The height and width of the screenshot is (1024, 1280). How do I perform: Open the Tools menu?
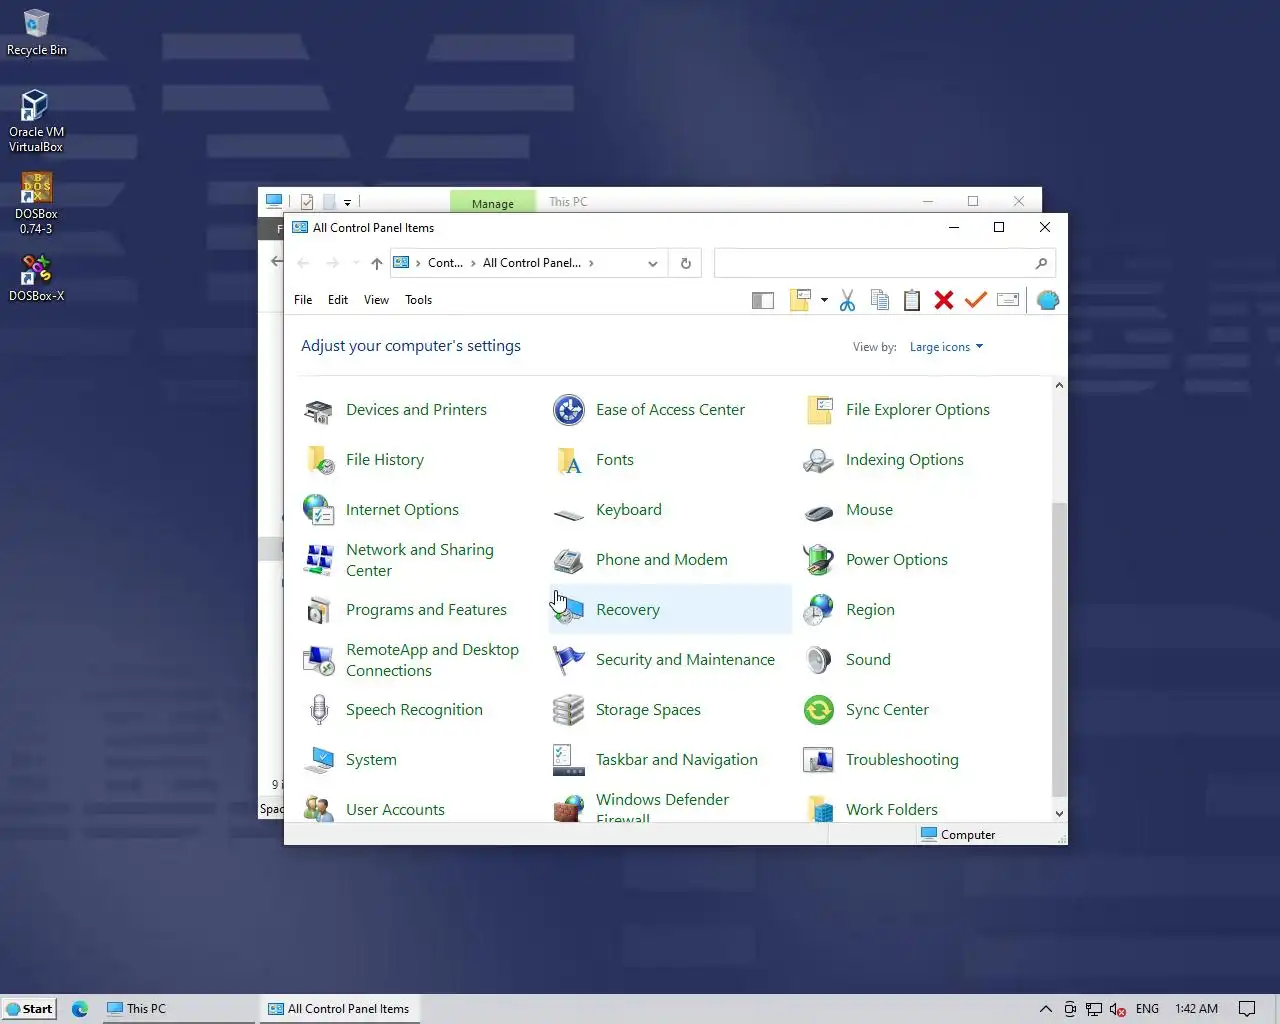418,300
